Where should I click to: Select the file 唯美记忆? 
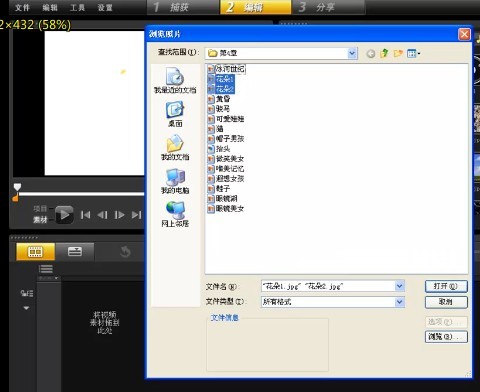[x=226, y=169]
